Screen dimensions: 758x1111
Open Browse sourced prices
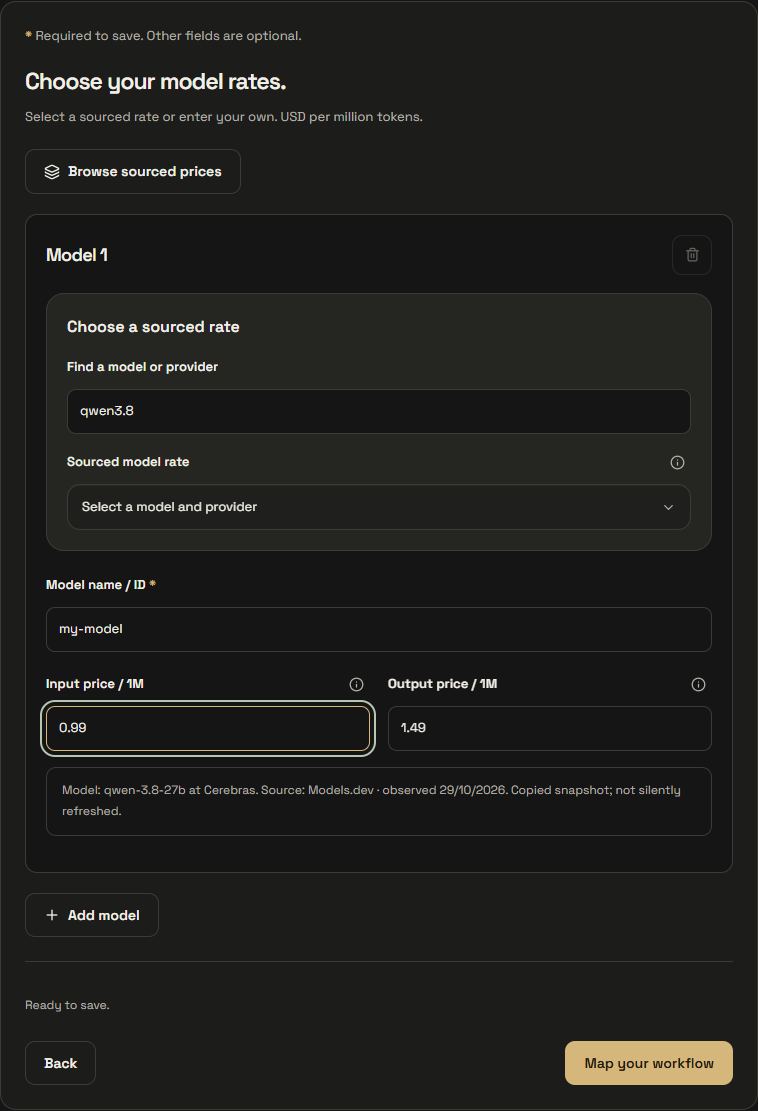coord(132,171)
